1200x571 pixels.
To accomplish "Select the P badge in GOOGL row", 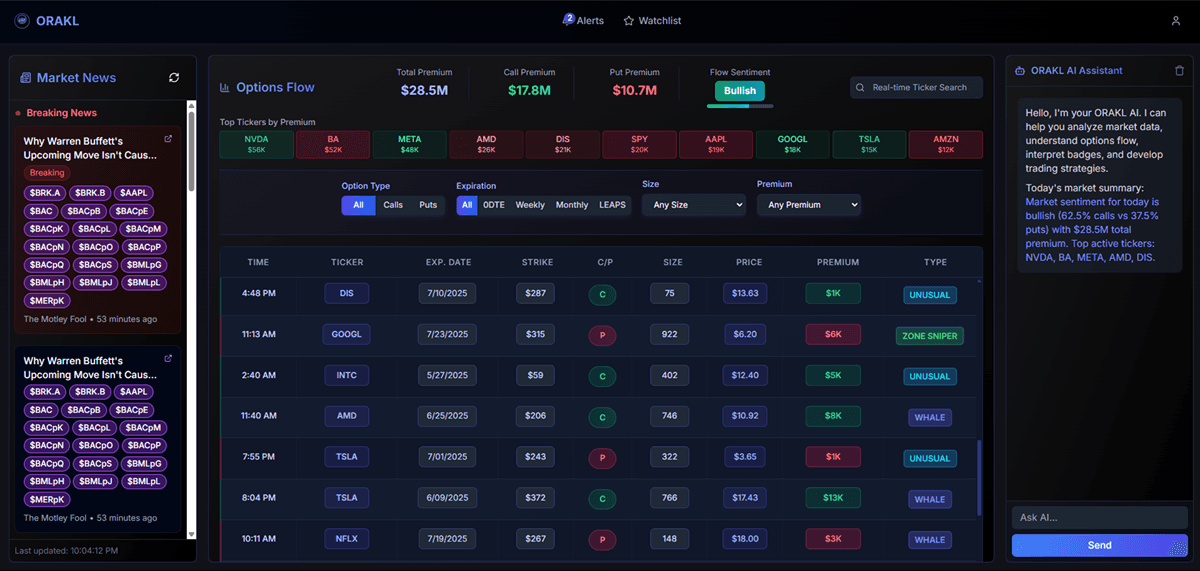I will coord(603,336).
